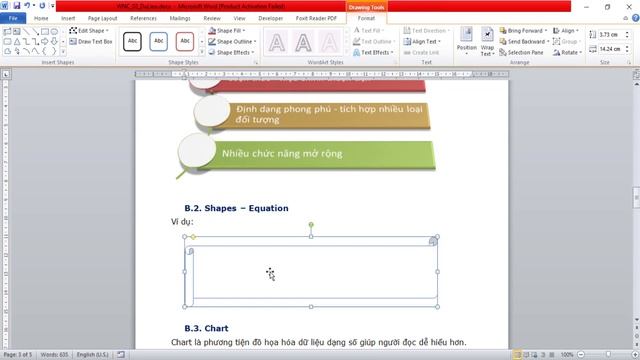Screen dimensions: 640x360
Task: Open Align Text dropdown
Action: [x=422, y=42]
